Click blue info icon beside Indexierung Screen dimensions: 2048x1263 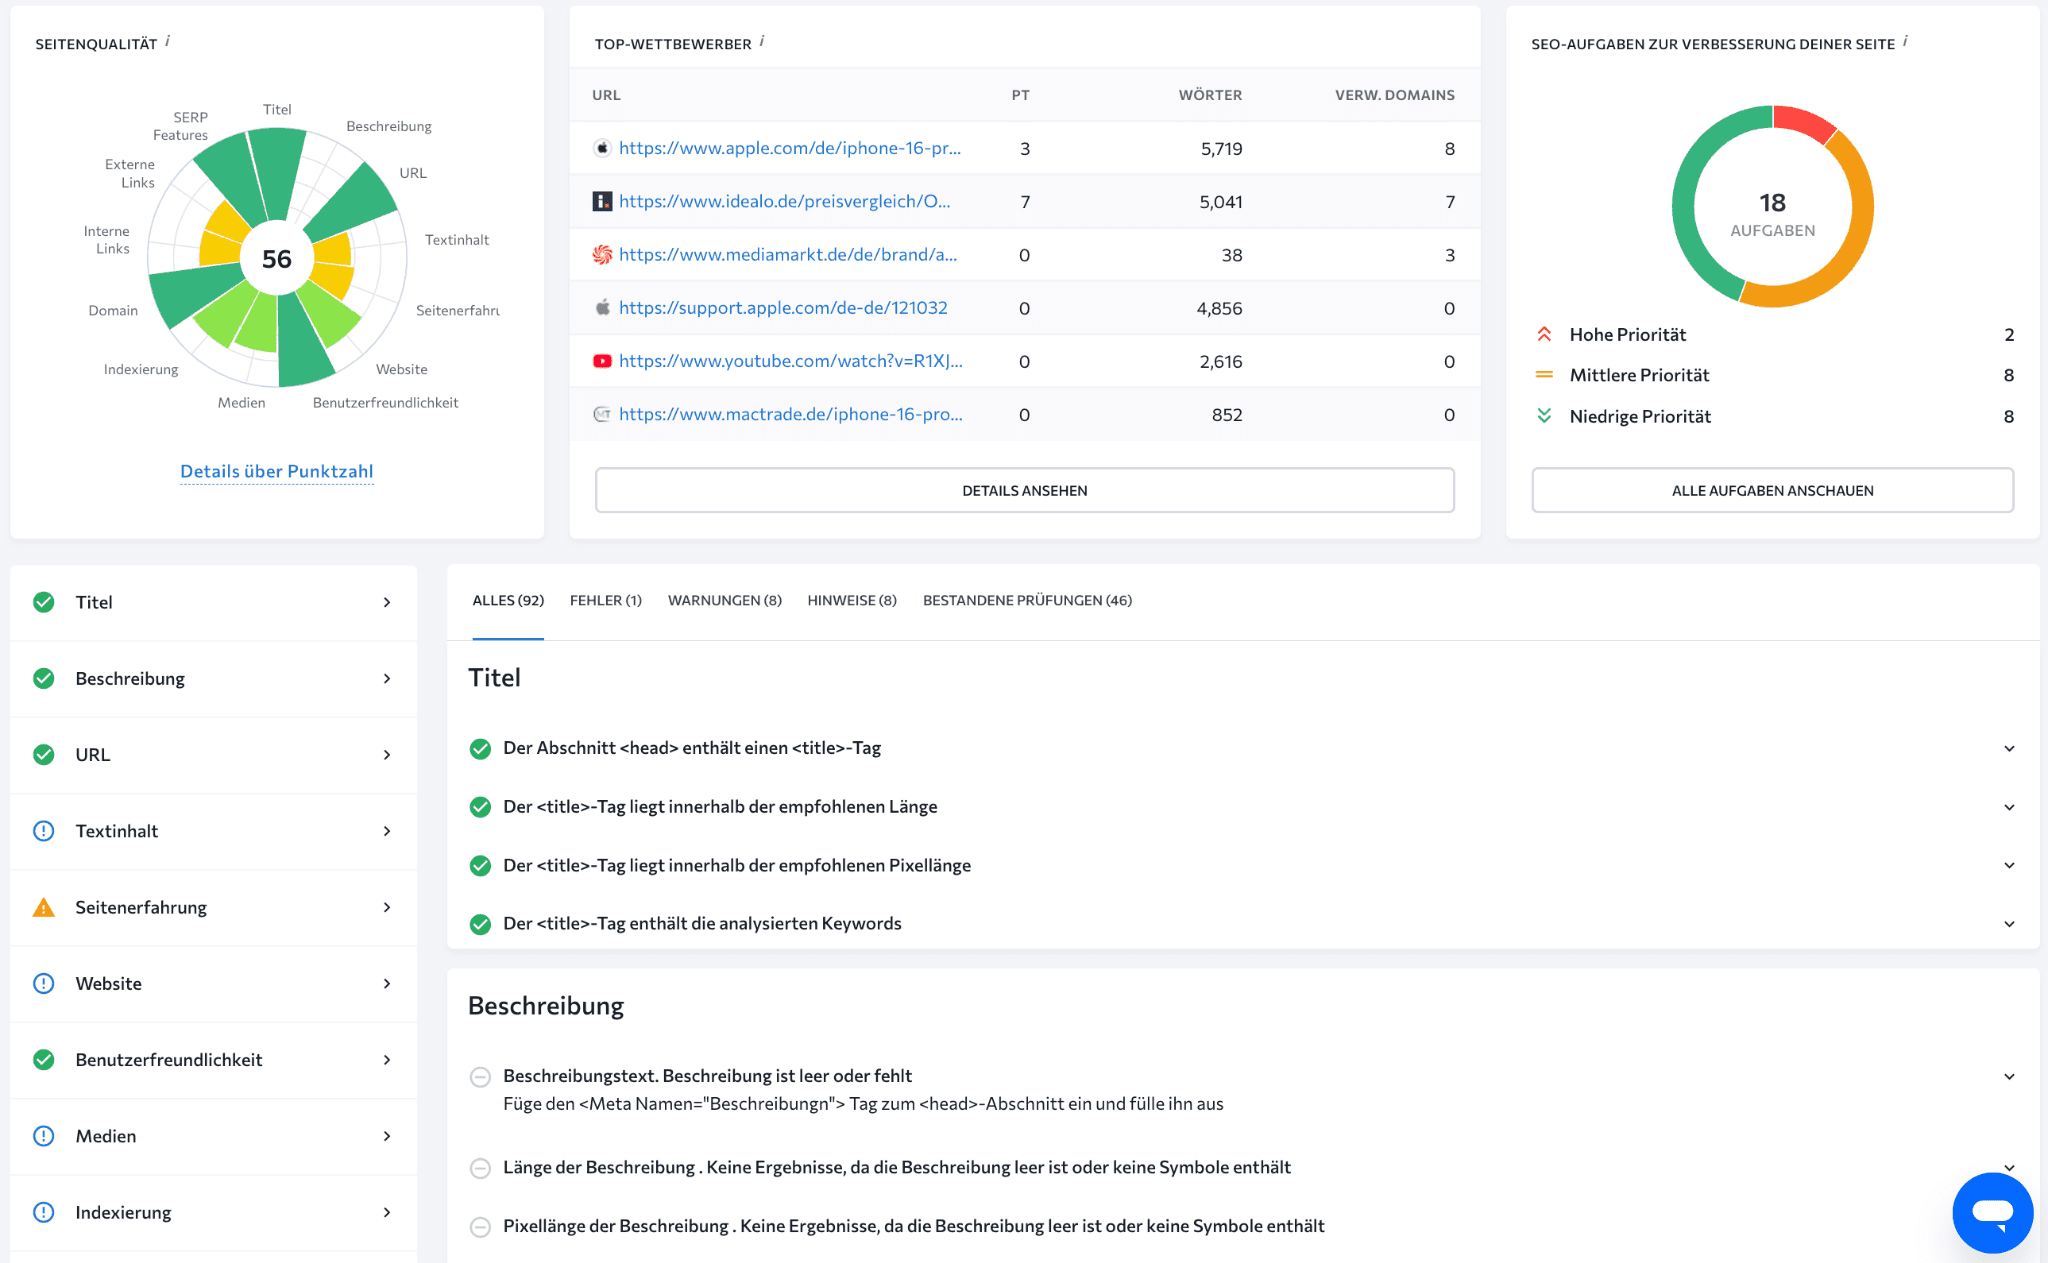click(x=44, y=1212)
